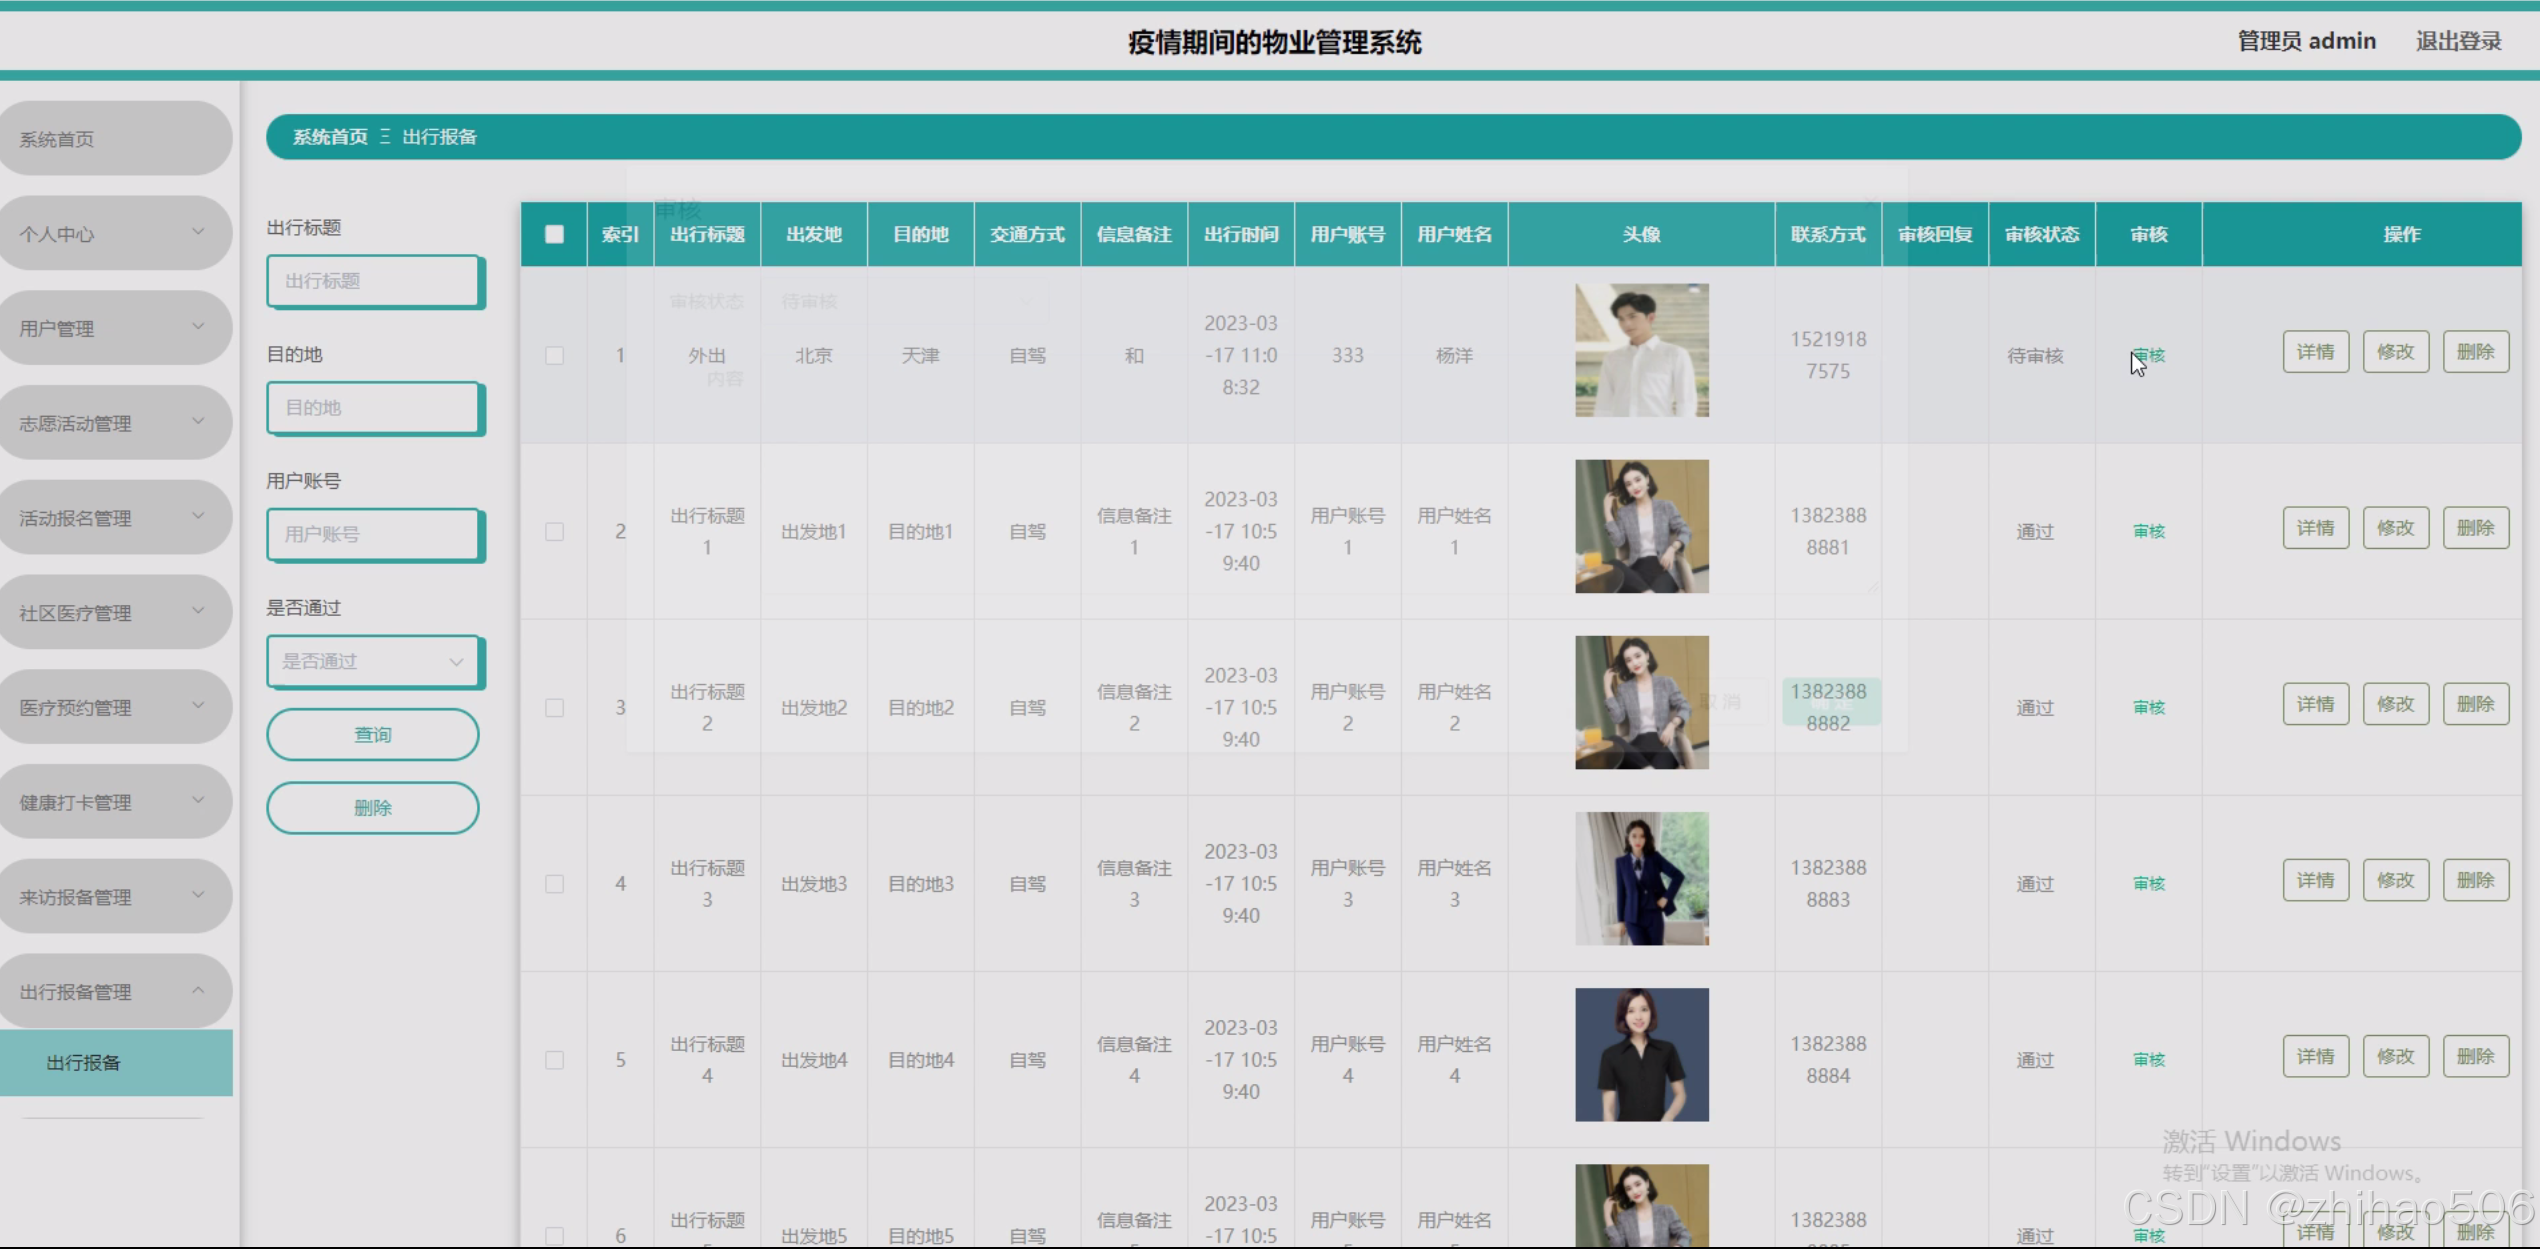Click the 审核 link for row 2
2540x1249 pixels.
pyautogui.click(x=2148, y=531)
